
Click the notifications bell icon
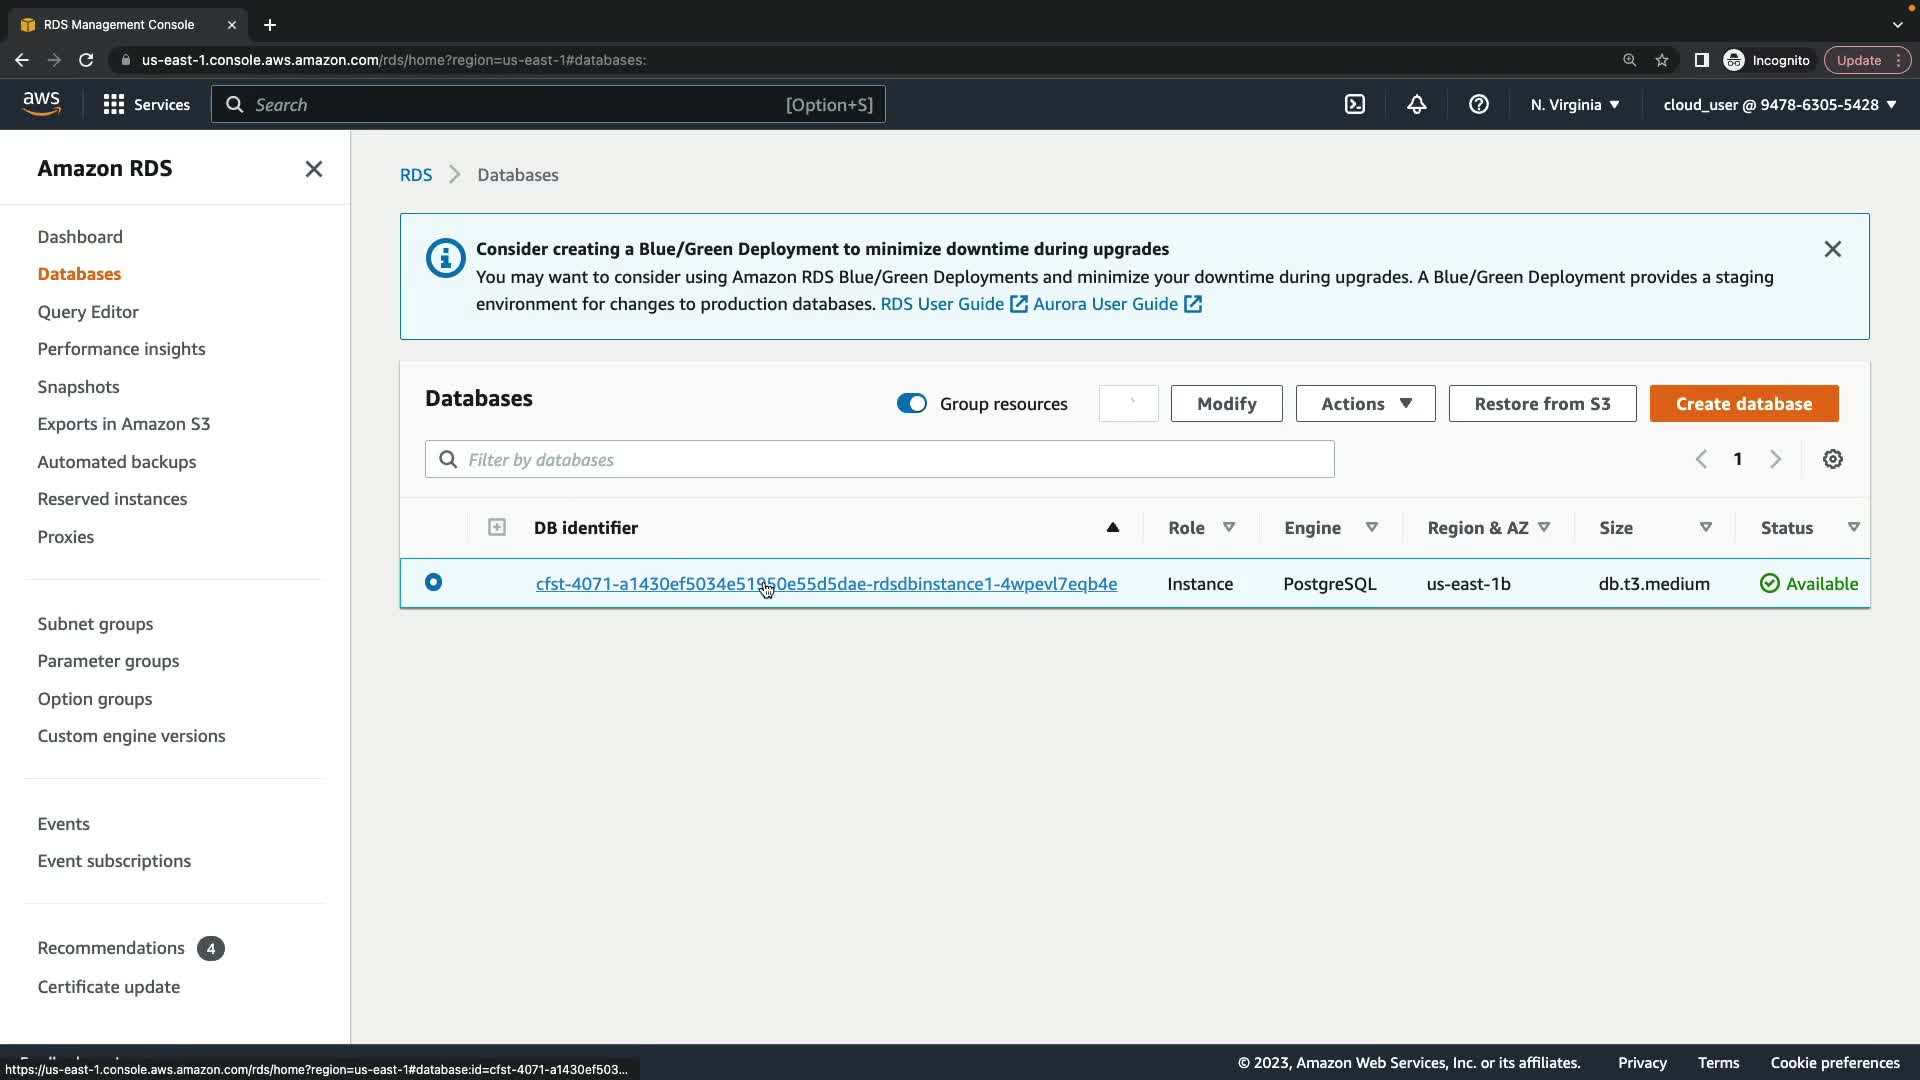(1417, 104)
